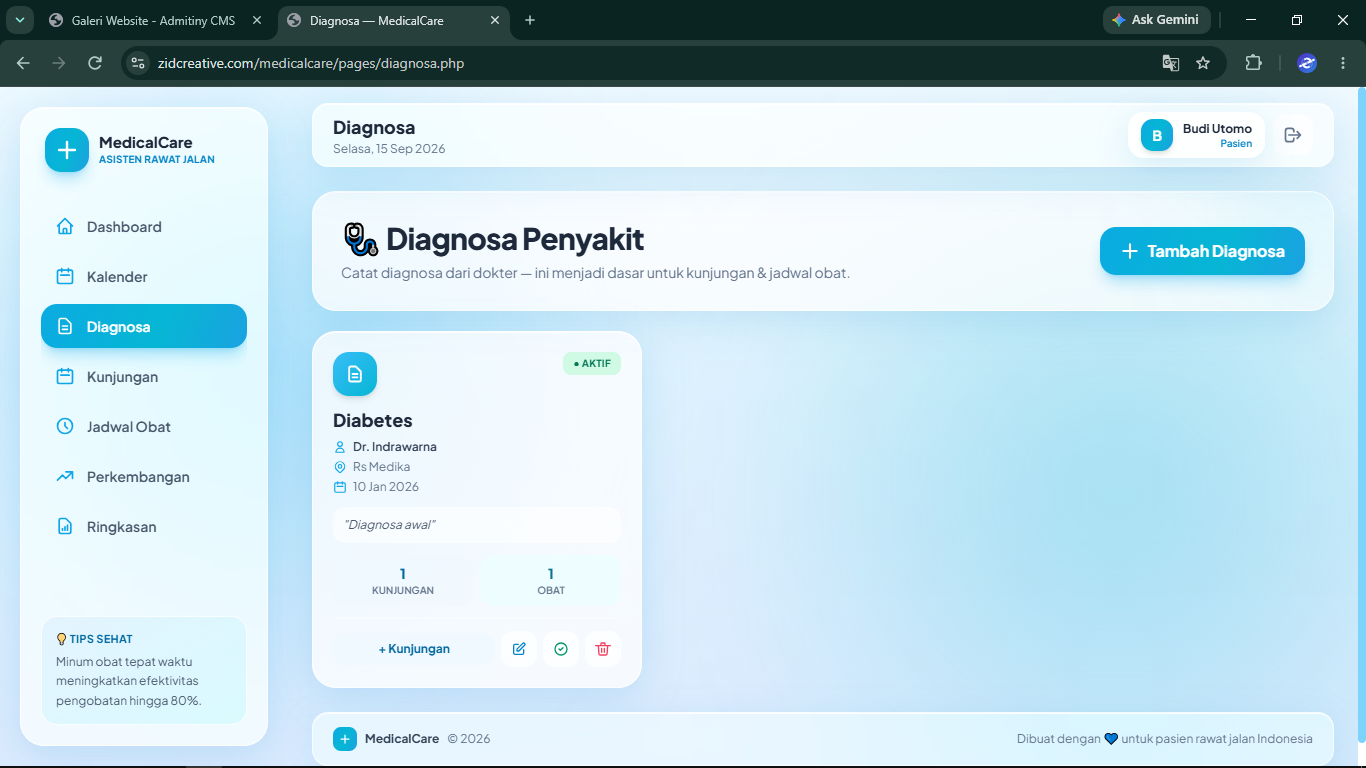This screenshot has width=1366, height=768.
Task: Click the Ask Gemini button
Action: pos(1156,20)
